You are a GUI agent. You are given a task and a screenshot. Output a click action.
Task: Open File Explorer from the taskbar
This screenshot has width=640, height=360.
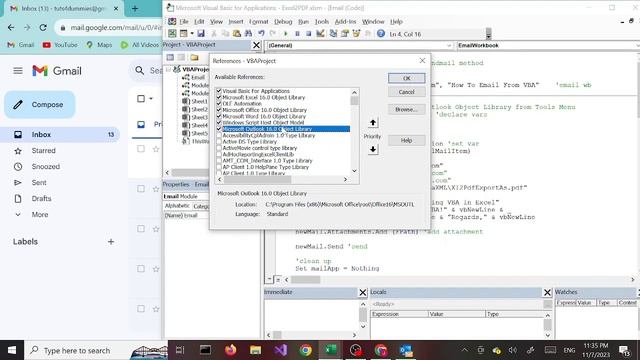pos(256,350)
